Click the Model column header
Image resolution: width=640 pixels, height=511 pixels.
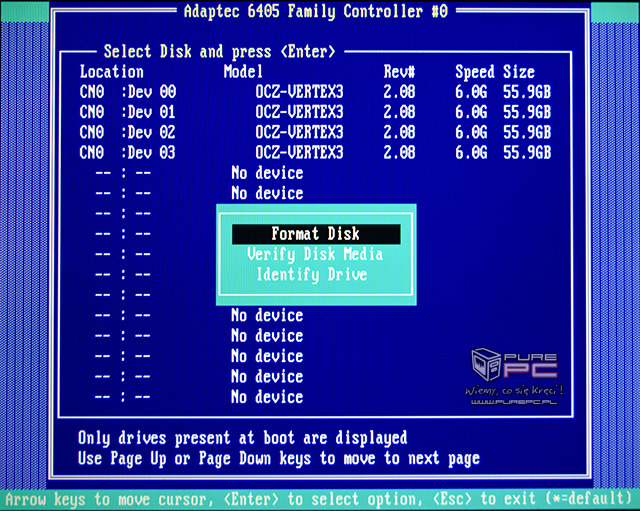(243, 72)
